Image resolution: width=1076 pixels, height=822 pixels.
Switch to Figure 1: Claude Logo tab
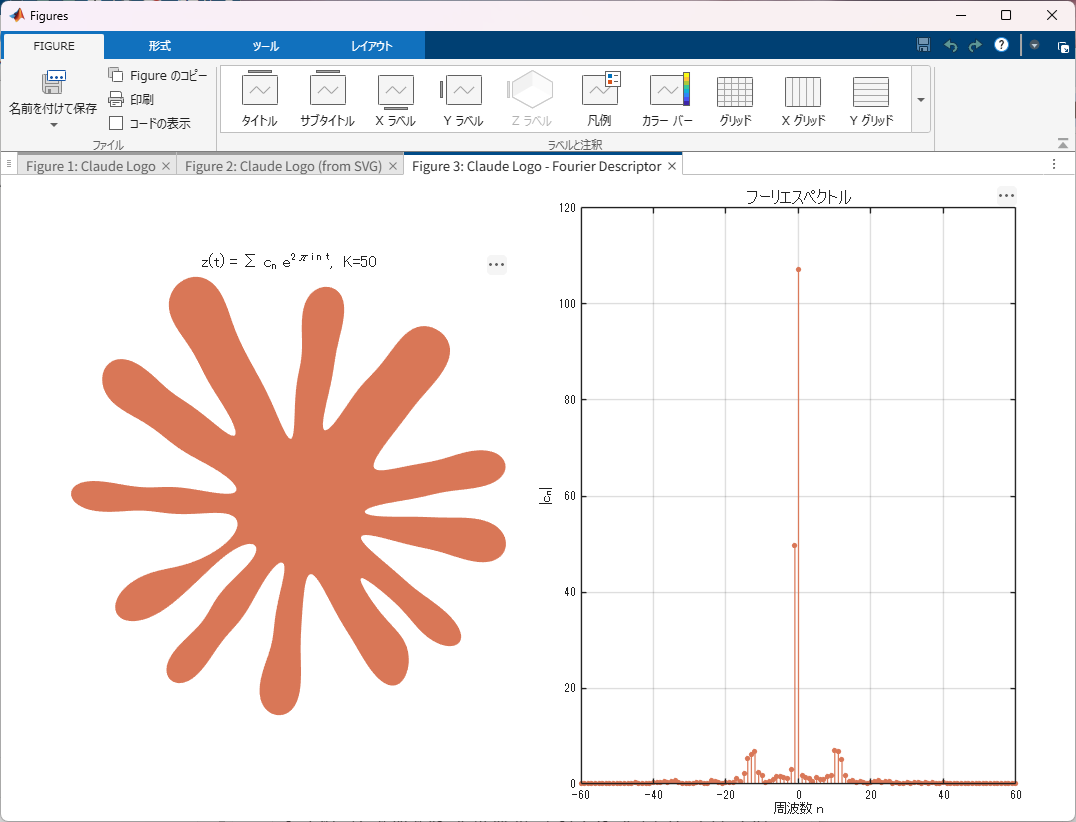coord(91,166)
